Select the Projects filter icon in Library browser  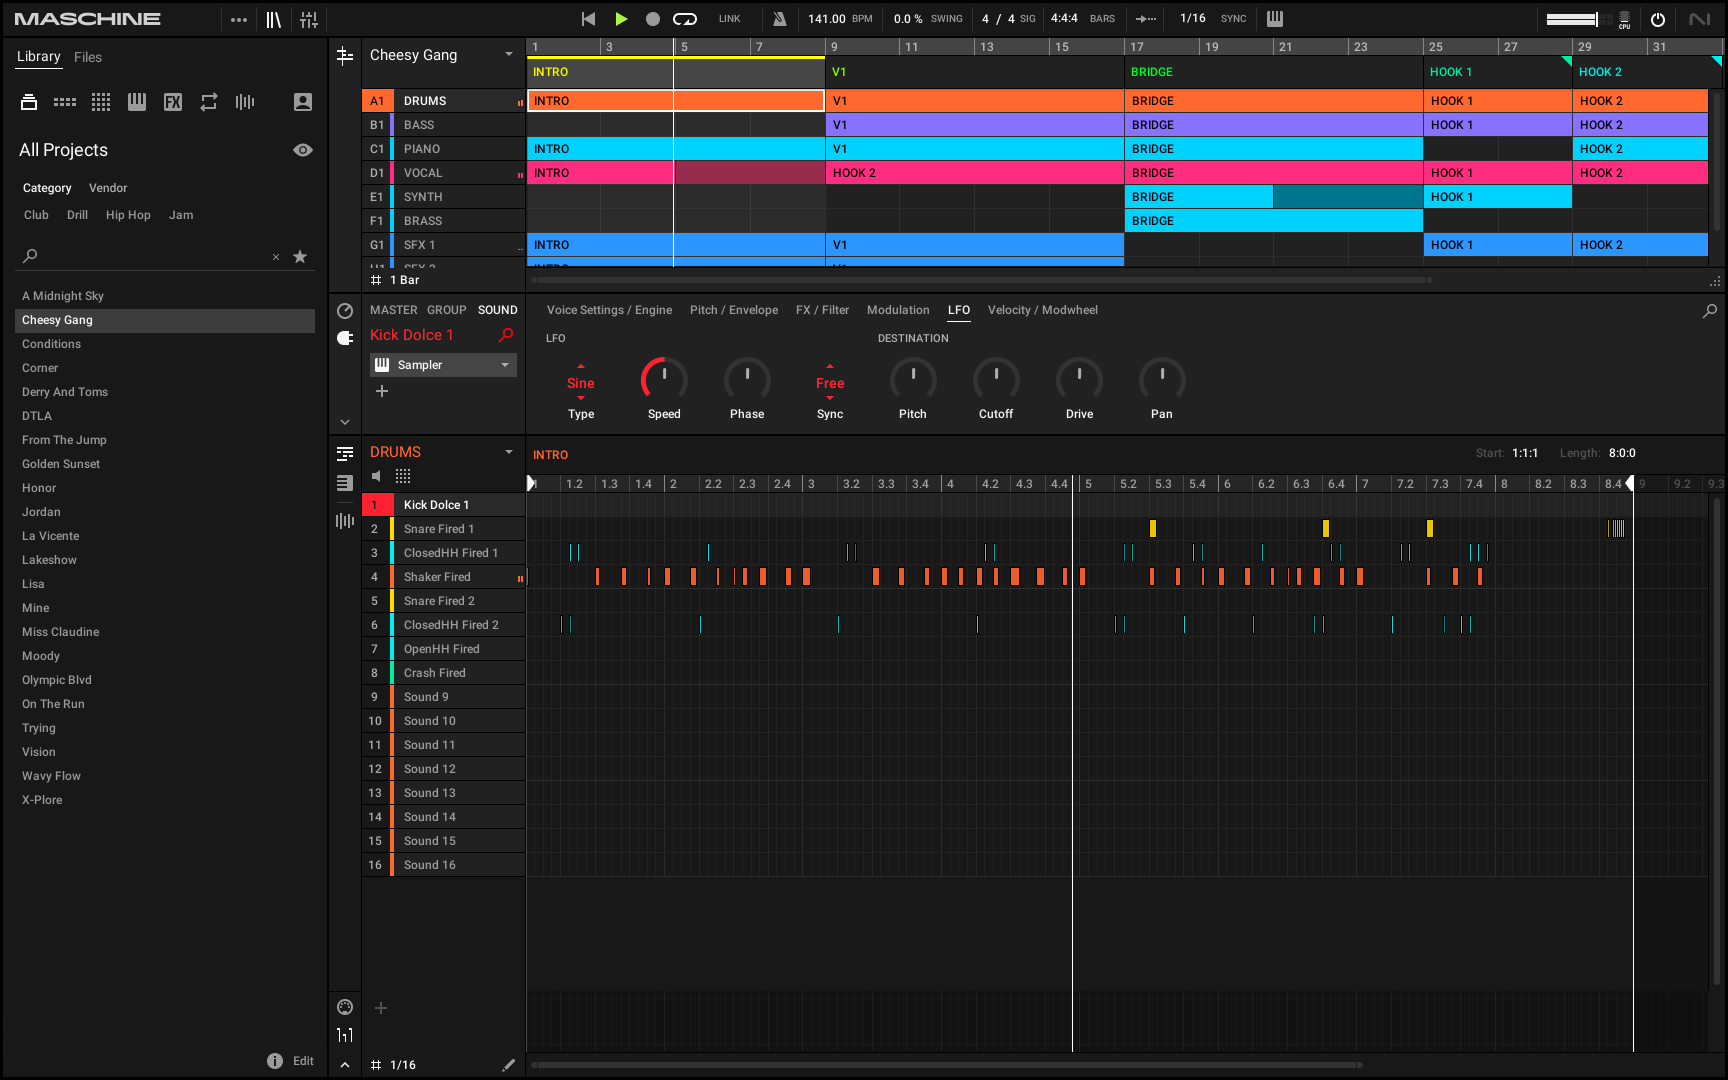(28, 101)
